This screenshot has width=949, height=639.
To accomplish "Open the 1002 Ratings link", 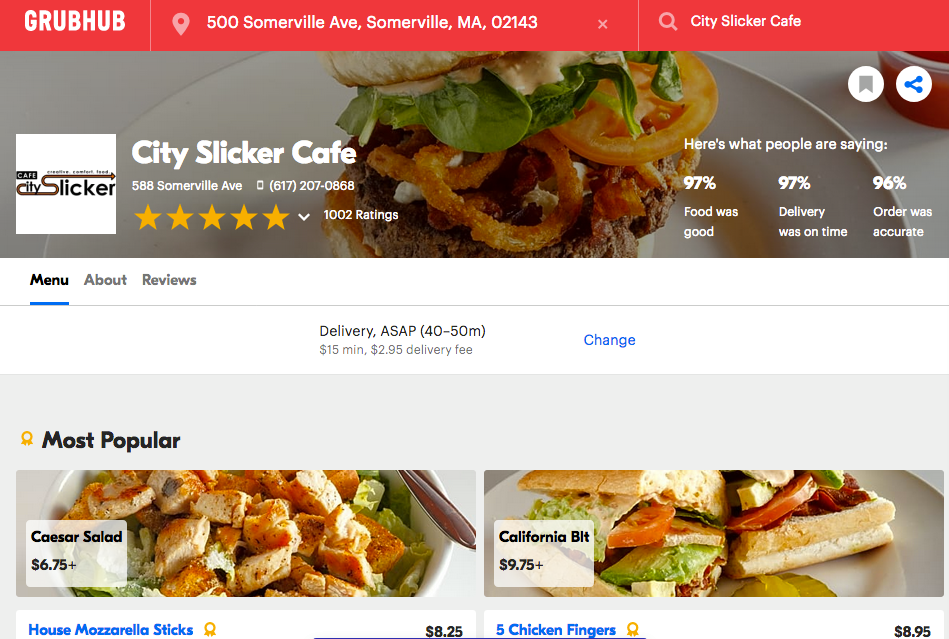I will pos(361,215).
